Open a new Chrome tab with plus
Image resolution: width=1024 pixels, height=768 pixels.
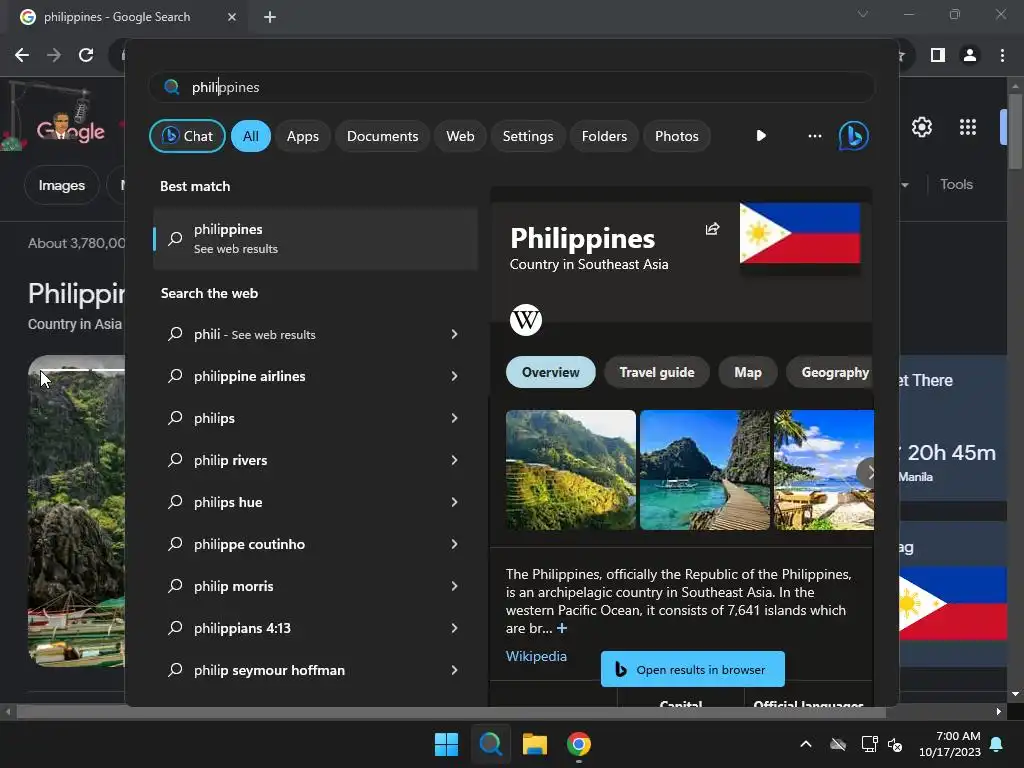(x=270, y=17)
